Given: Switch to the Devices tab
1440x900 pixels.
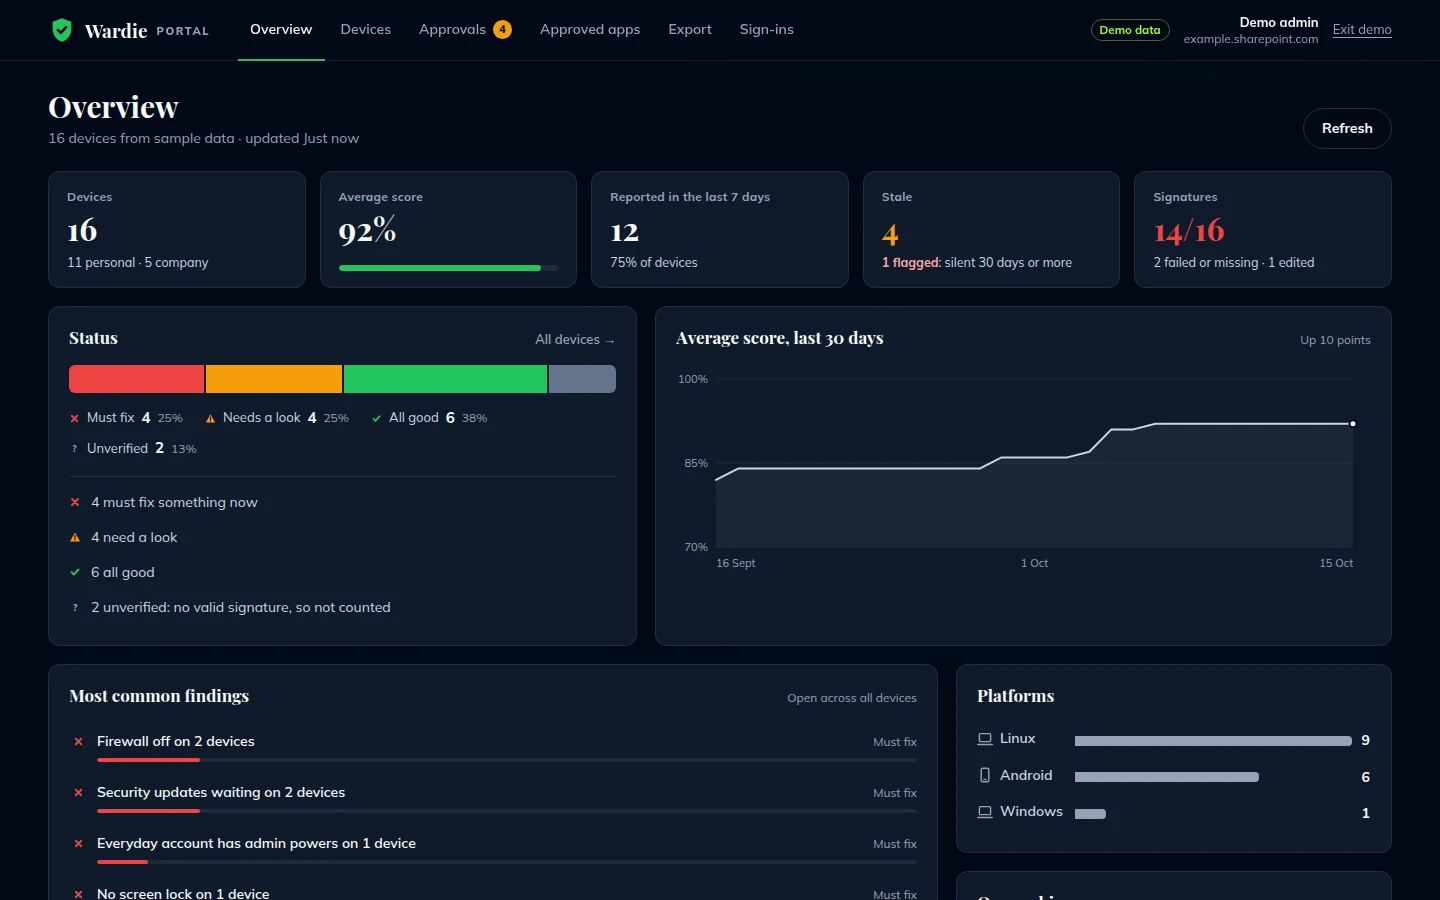Looking at the screenshot, I should coord(365,30).
